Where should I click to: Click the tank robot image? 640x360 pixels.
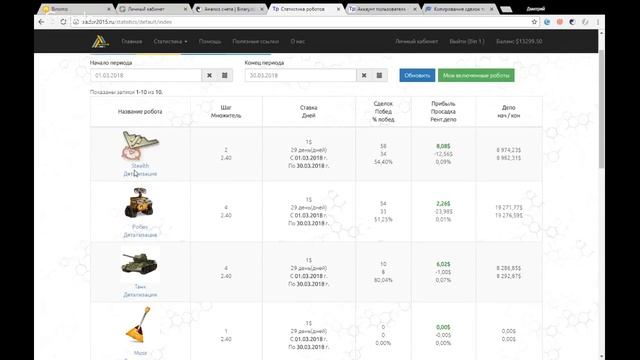tap(140, 263)
